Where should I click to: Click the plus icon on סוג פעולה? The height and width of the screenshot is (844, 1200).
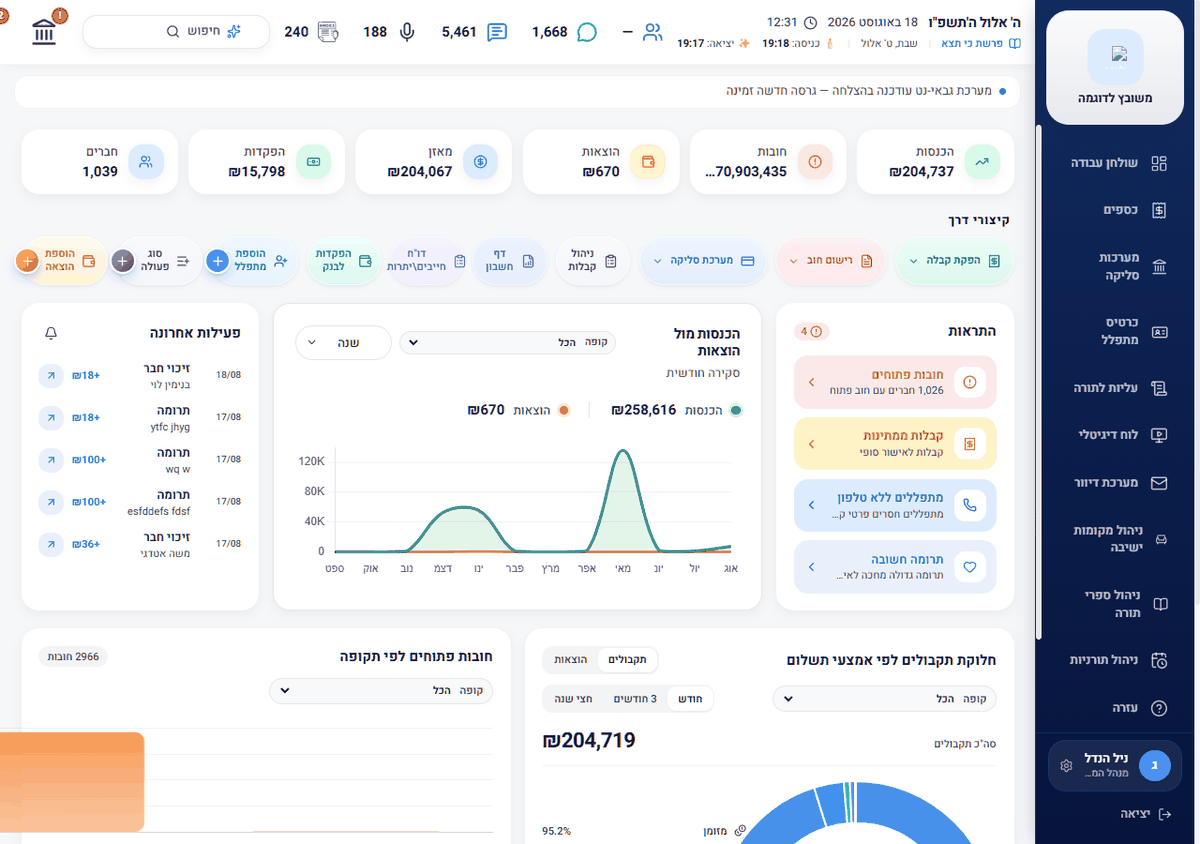click(x=123, y=262)
